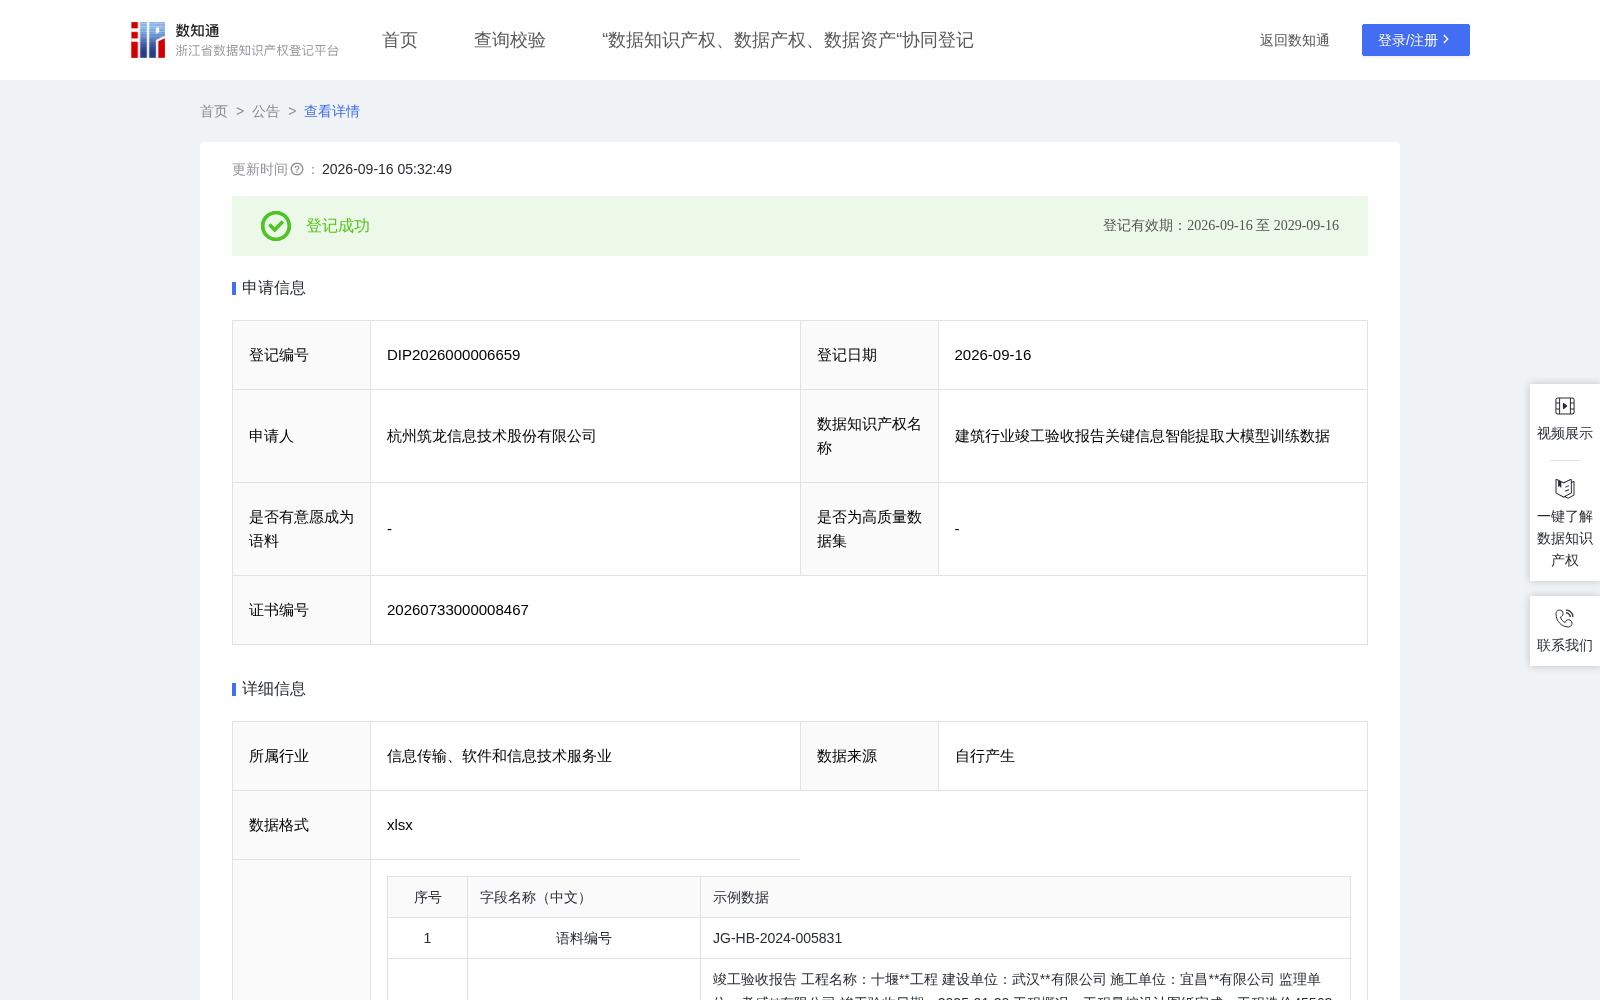The height and width of the screenshot is (1000, 1600).
Task: Click the 建筑行业竣工验收报告 data title text
Action: (1142, 436)
